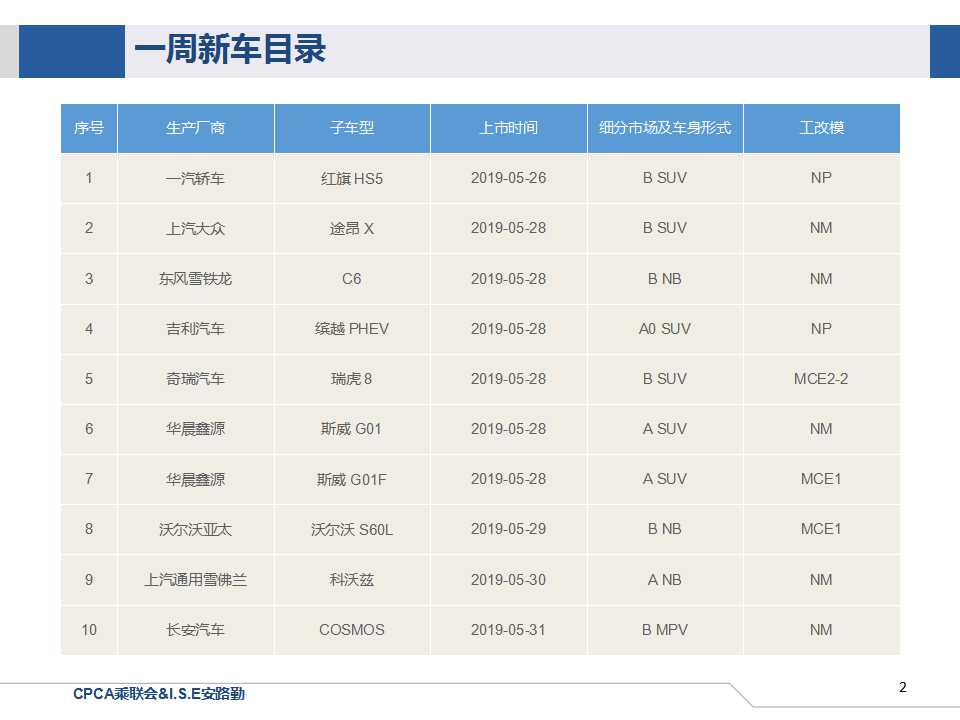The image size is (960, 720).
Task: Click the 工改模 column header
Action: 822,128
